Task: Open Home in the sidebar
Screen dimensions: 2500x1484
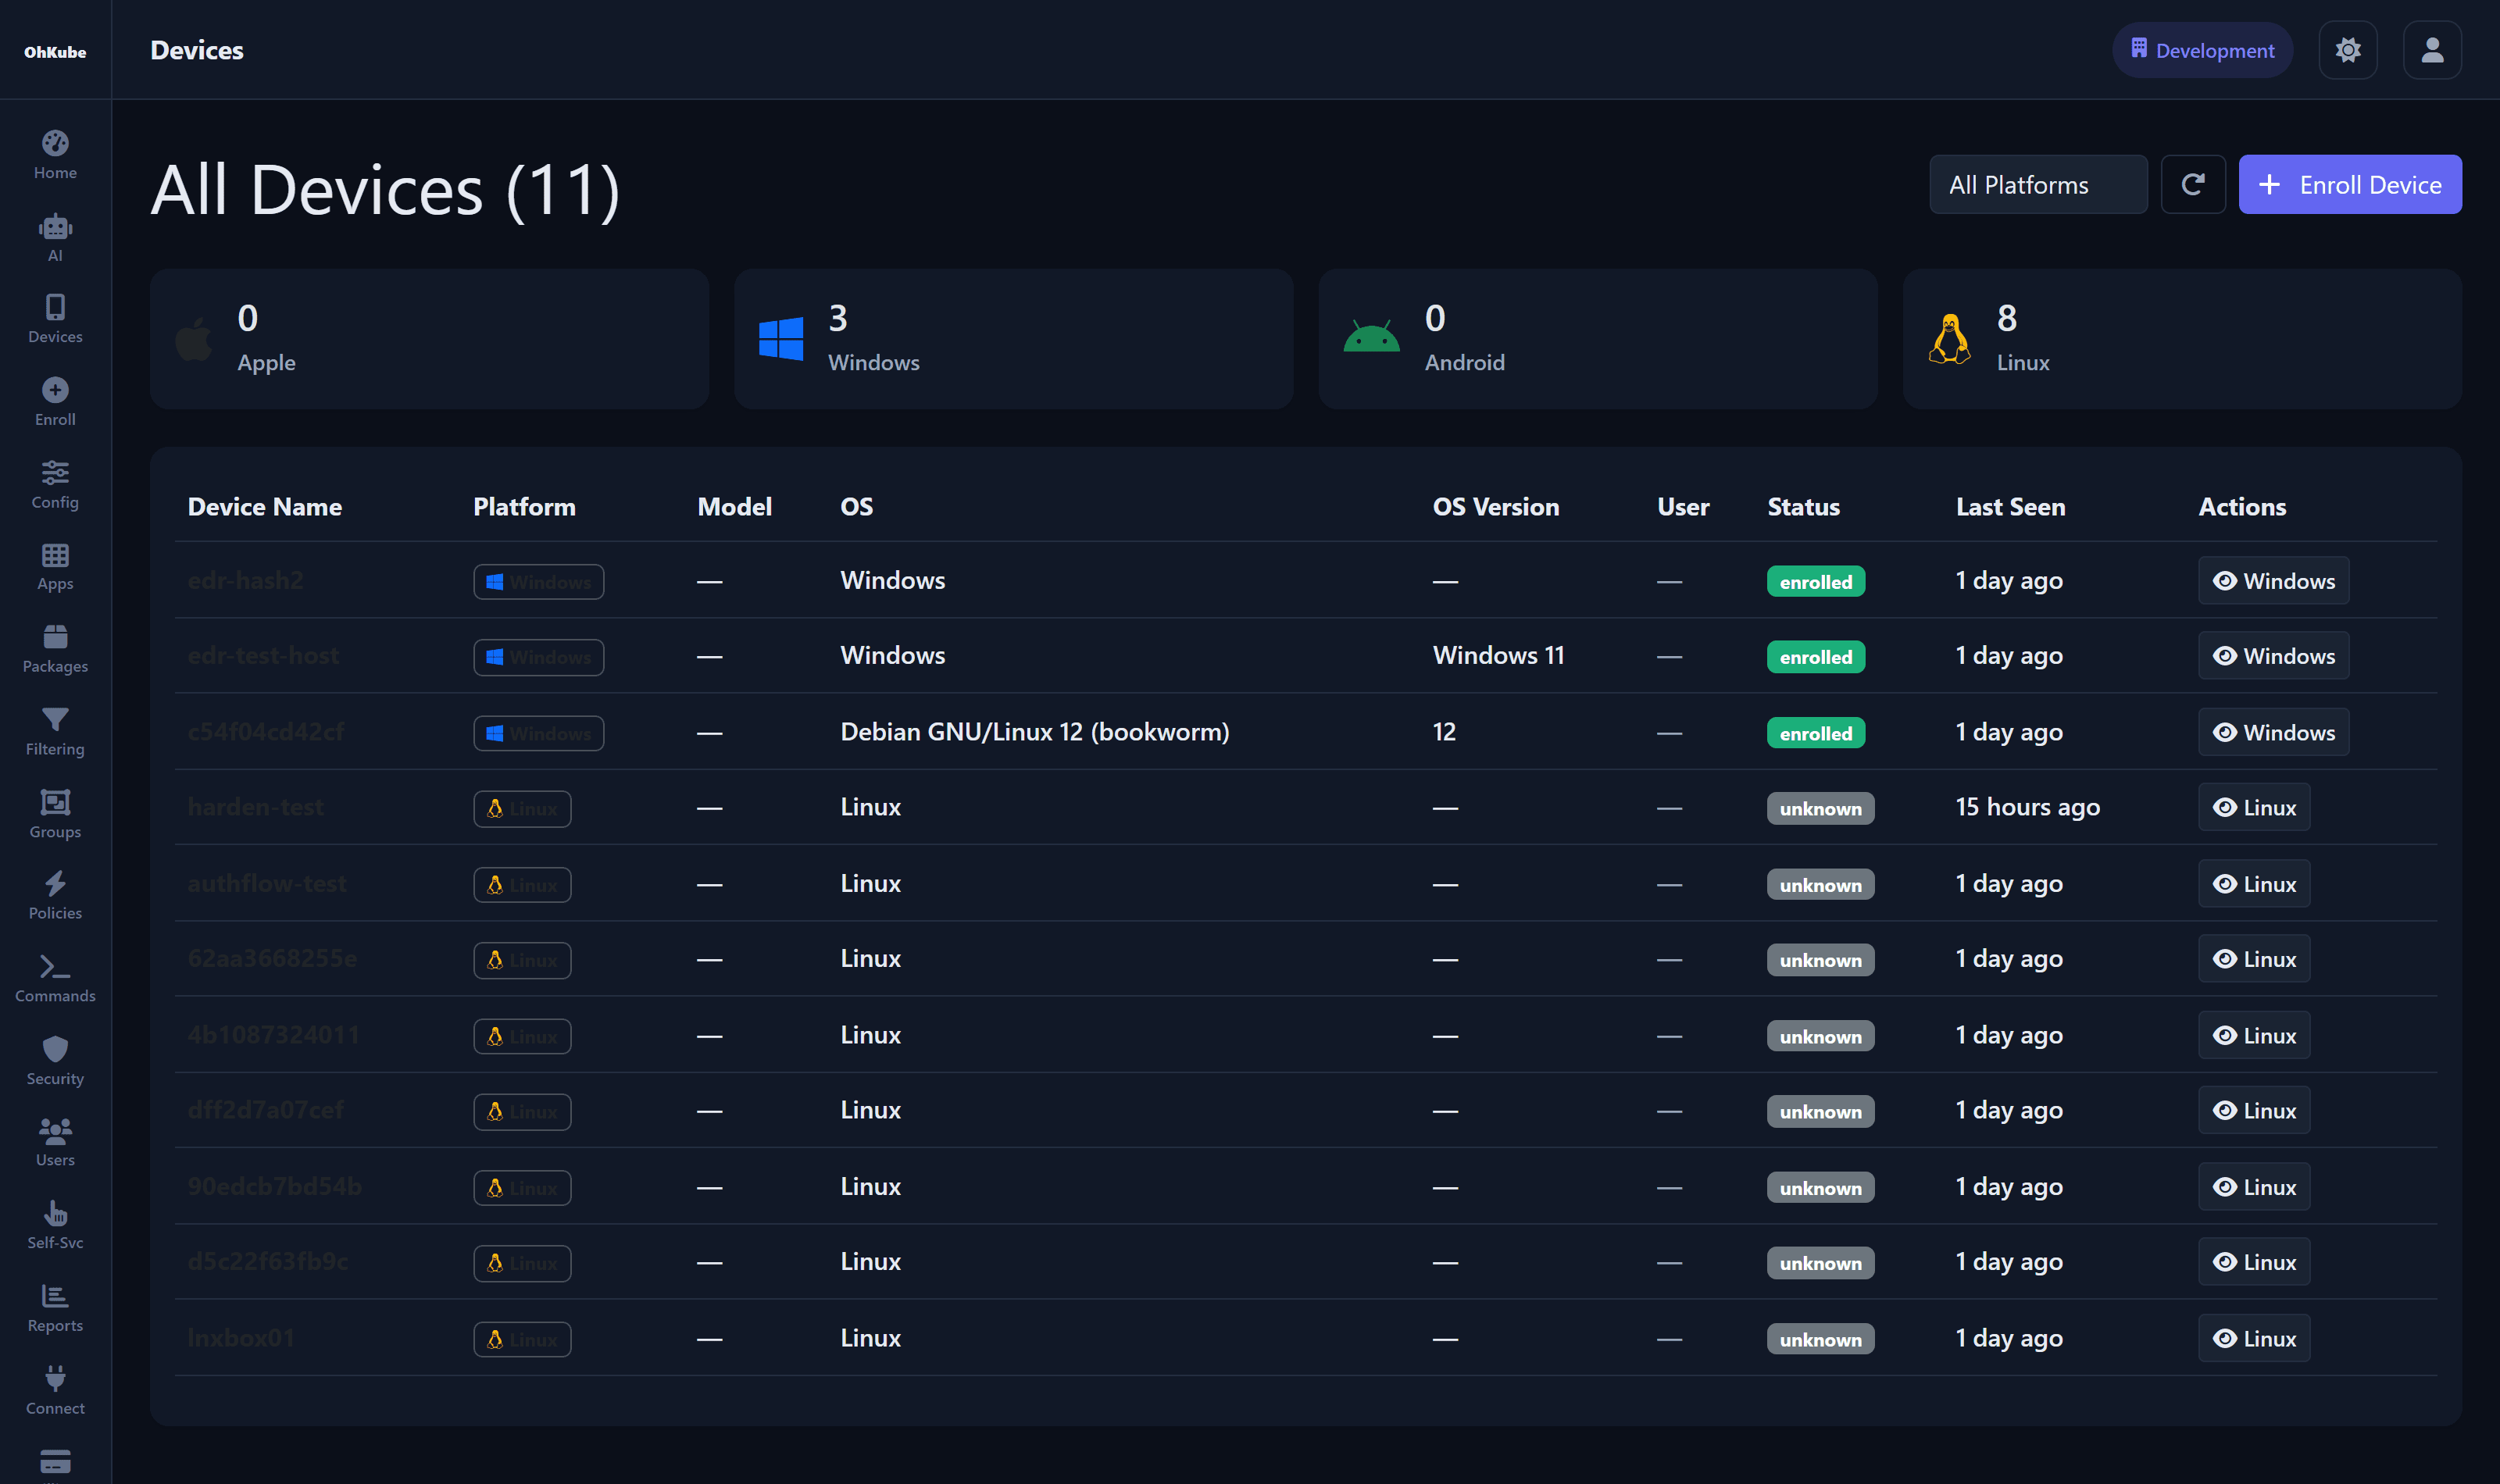Action: pos(55,155)
